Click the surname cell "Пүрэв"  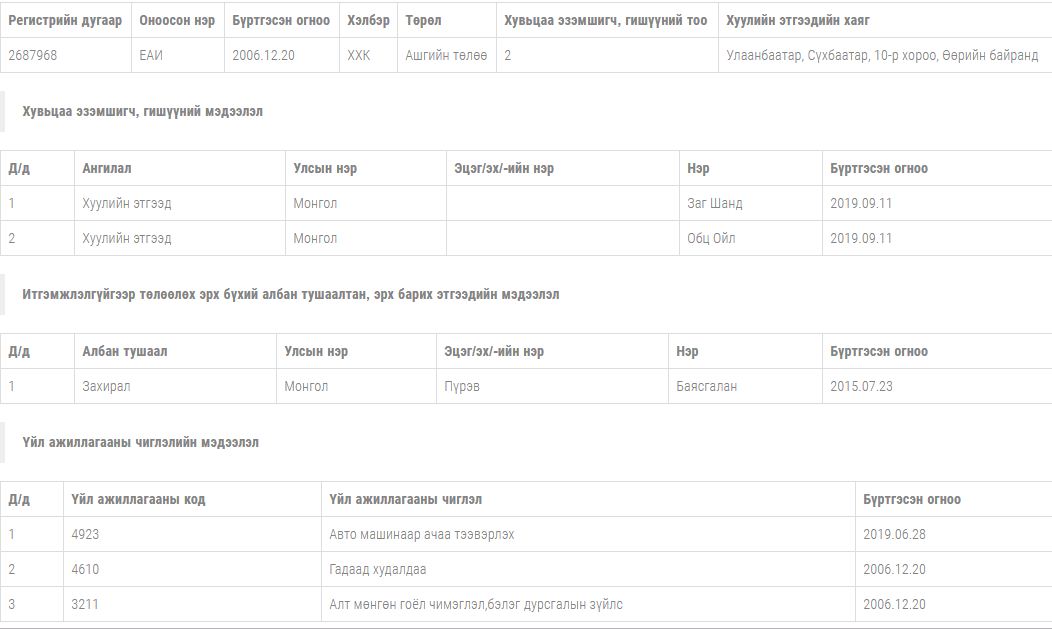(x=462, y=386)
